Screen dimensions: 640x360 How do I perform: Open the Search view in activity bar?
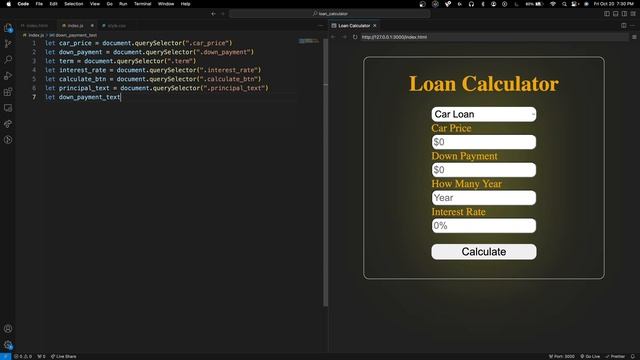8,60
